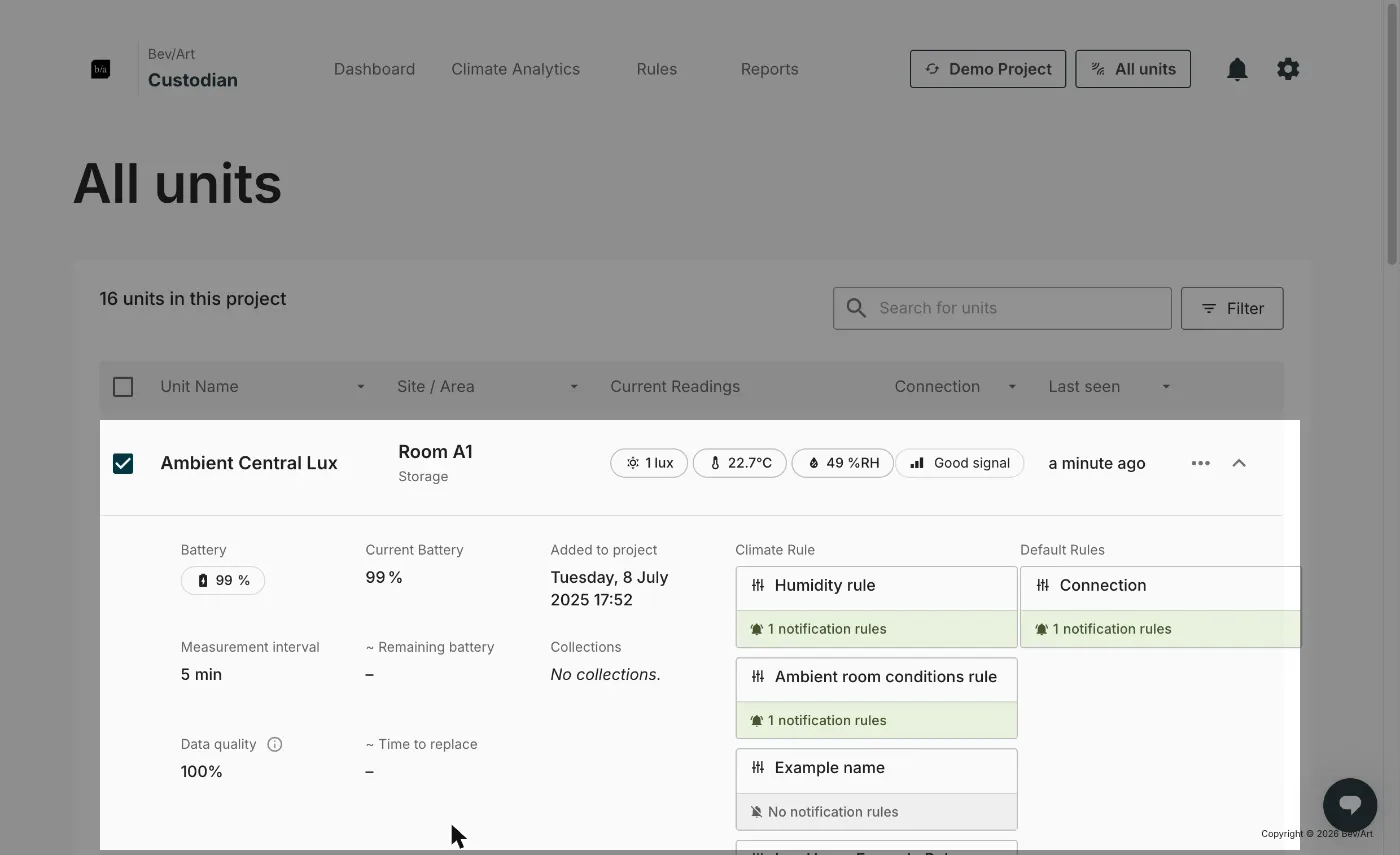Click the Data quality info icon
This screenshot has height=855, width=1400.
pyautogui.click(x=275, y=744)
